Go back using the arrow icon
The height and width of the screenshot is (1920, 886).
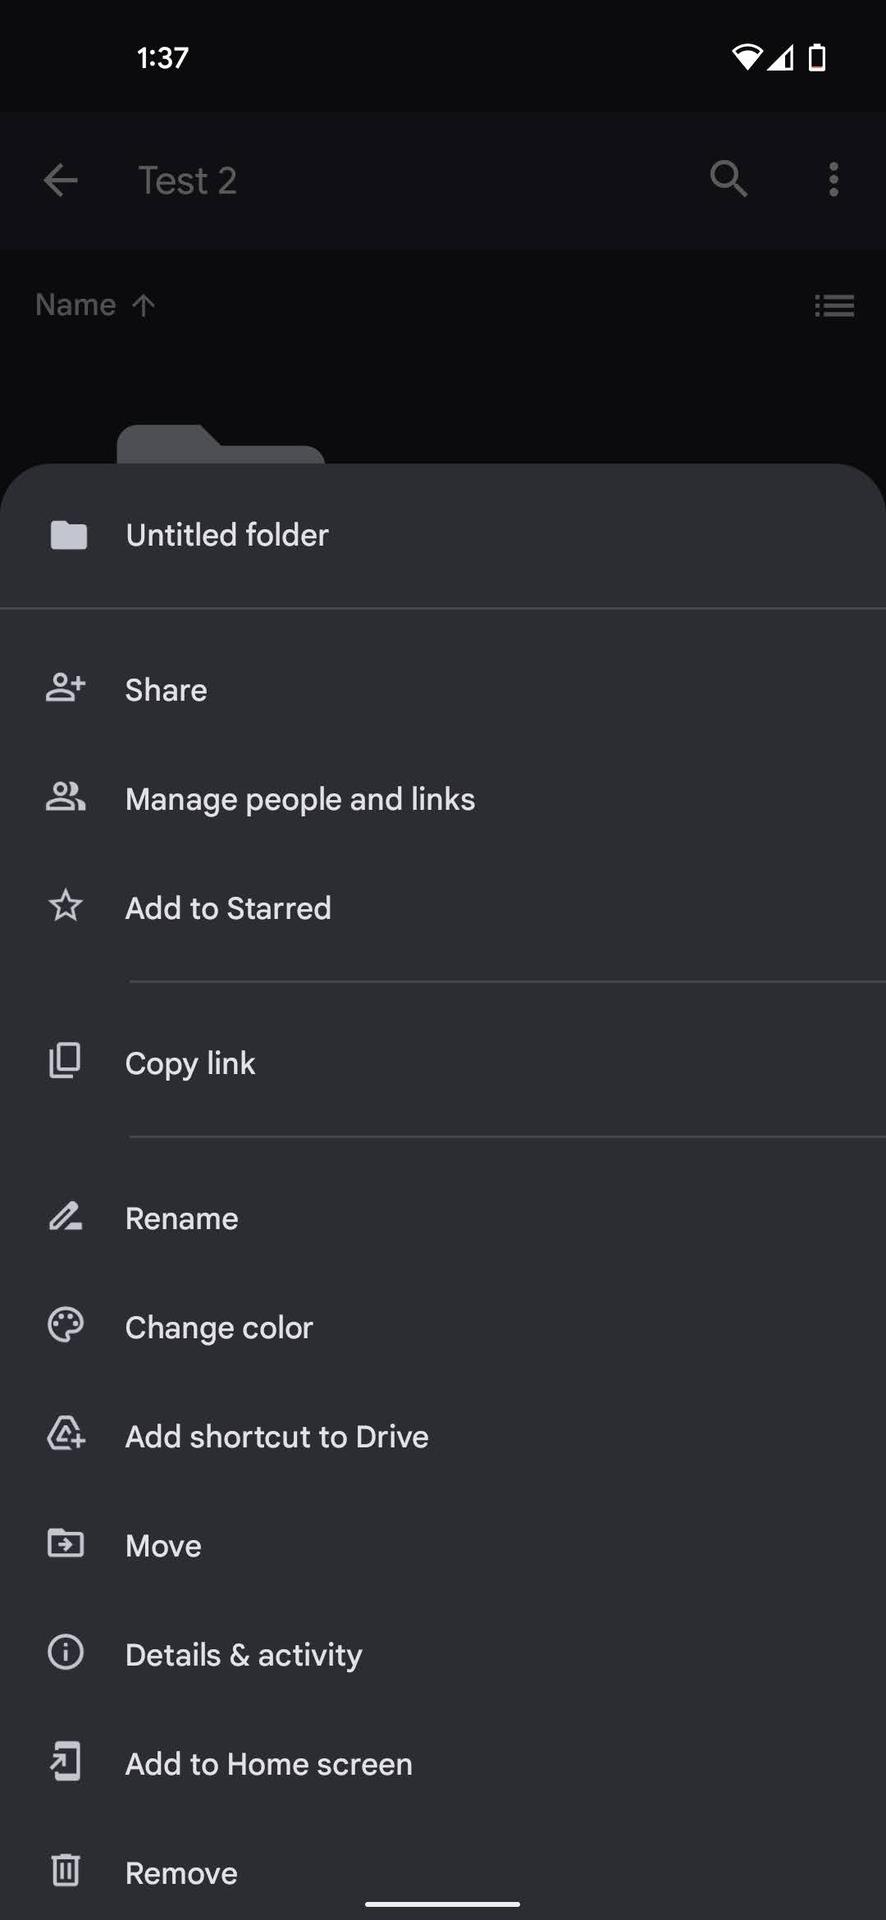point(61,181)
